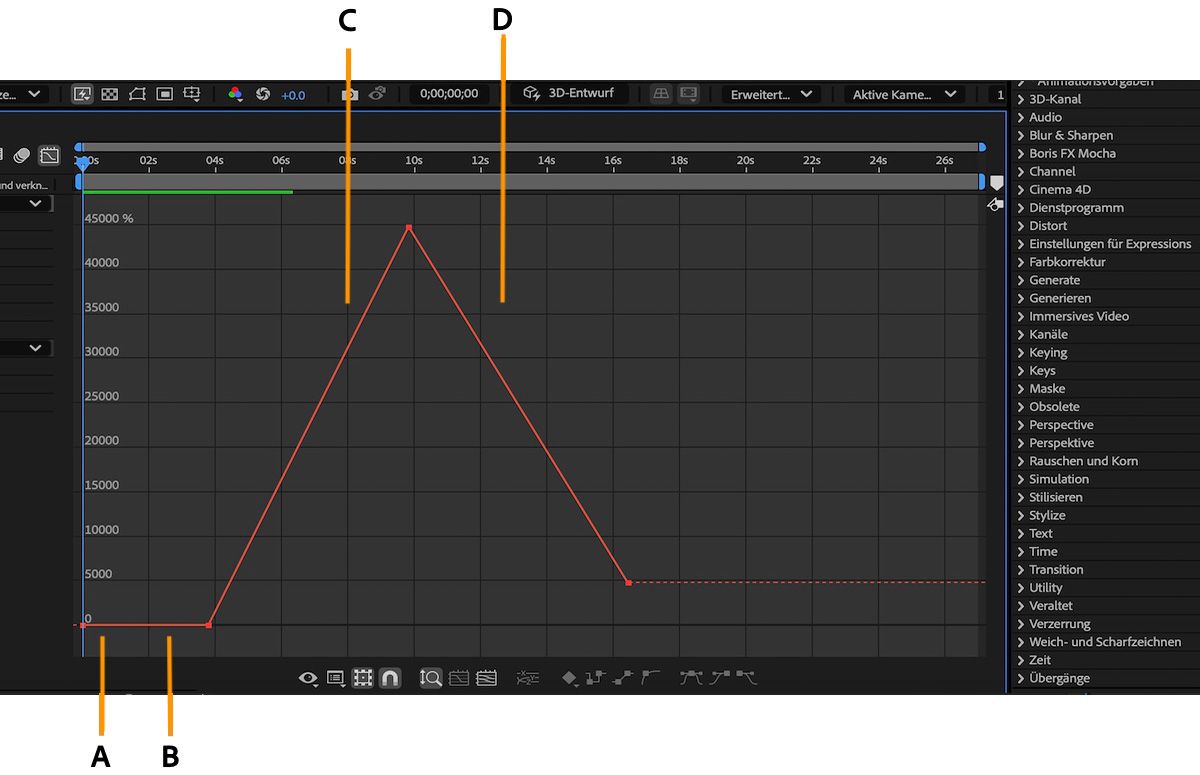
Task: Open the show properties eye menu
Action: point(308,678)
